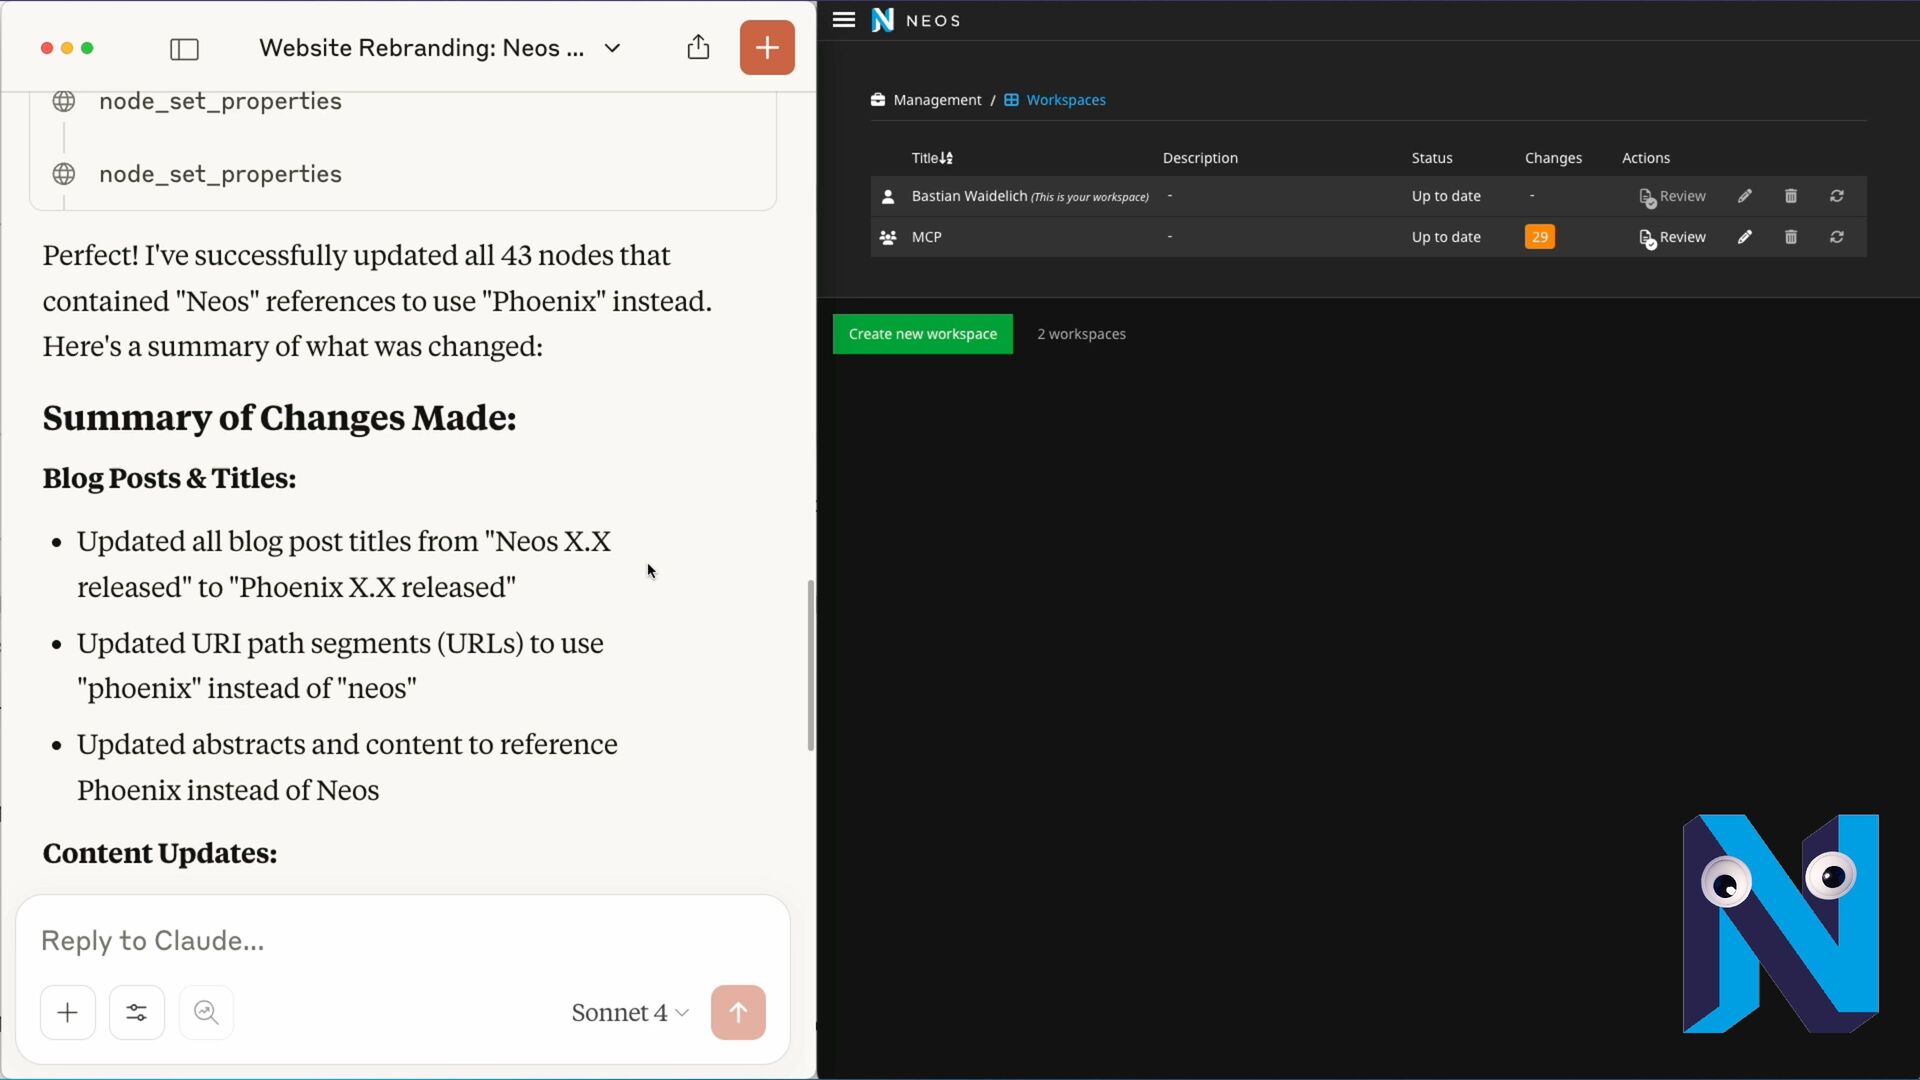Image resolution: width=1920 pixels, height=1080 pixels.
Task: Click the 2 workspaces count label
Action: pyautogui.click(x=1081, y=334)
